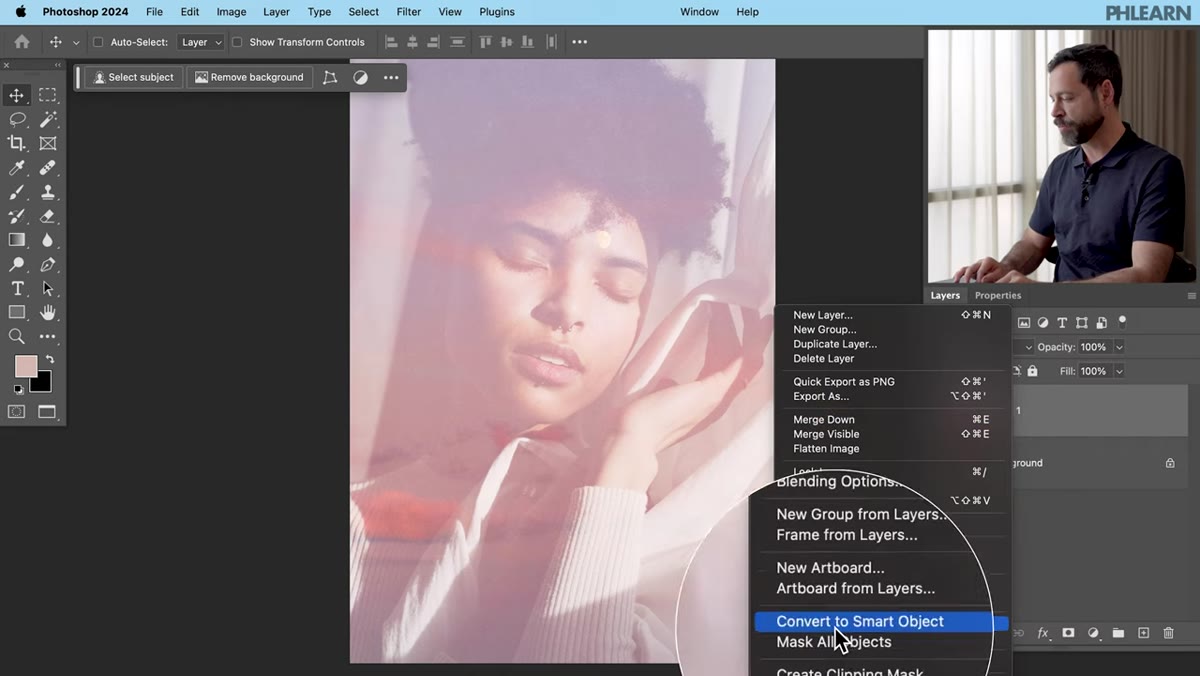Choose Merge Visible from context menu
Image resolution: width=1200 pixels, height=676 pixels.
[826, 434]
